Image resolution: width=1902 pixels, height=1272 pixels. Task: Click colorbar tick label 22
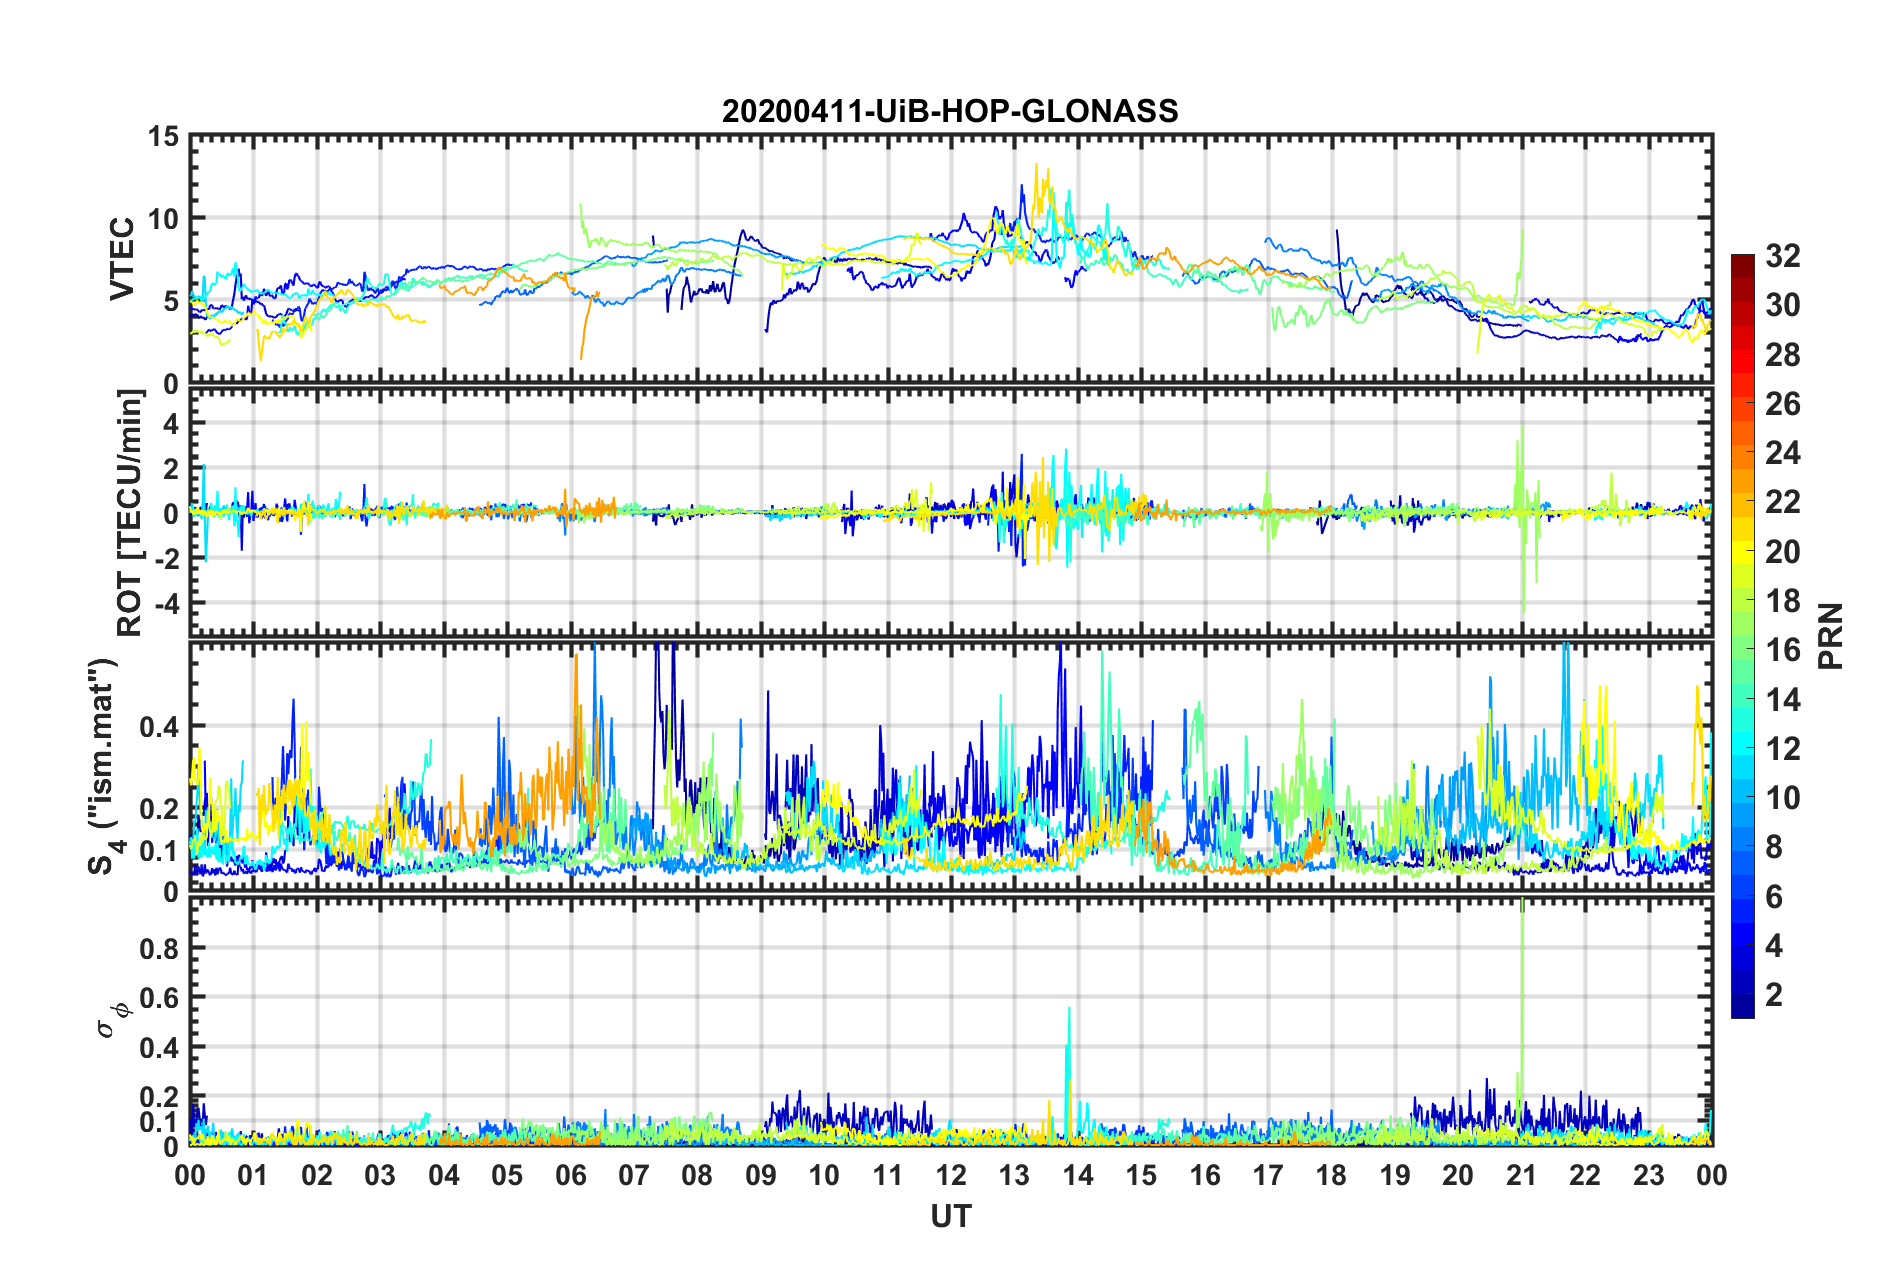(x=1783, y=502)
